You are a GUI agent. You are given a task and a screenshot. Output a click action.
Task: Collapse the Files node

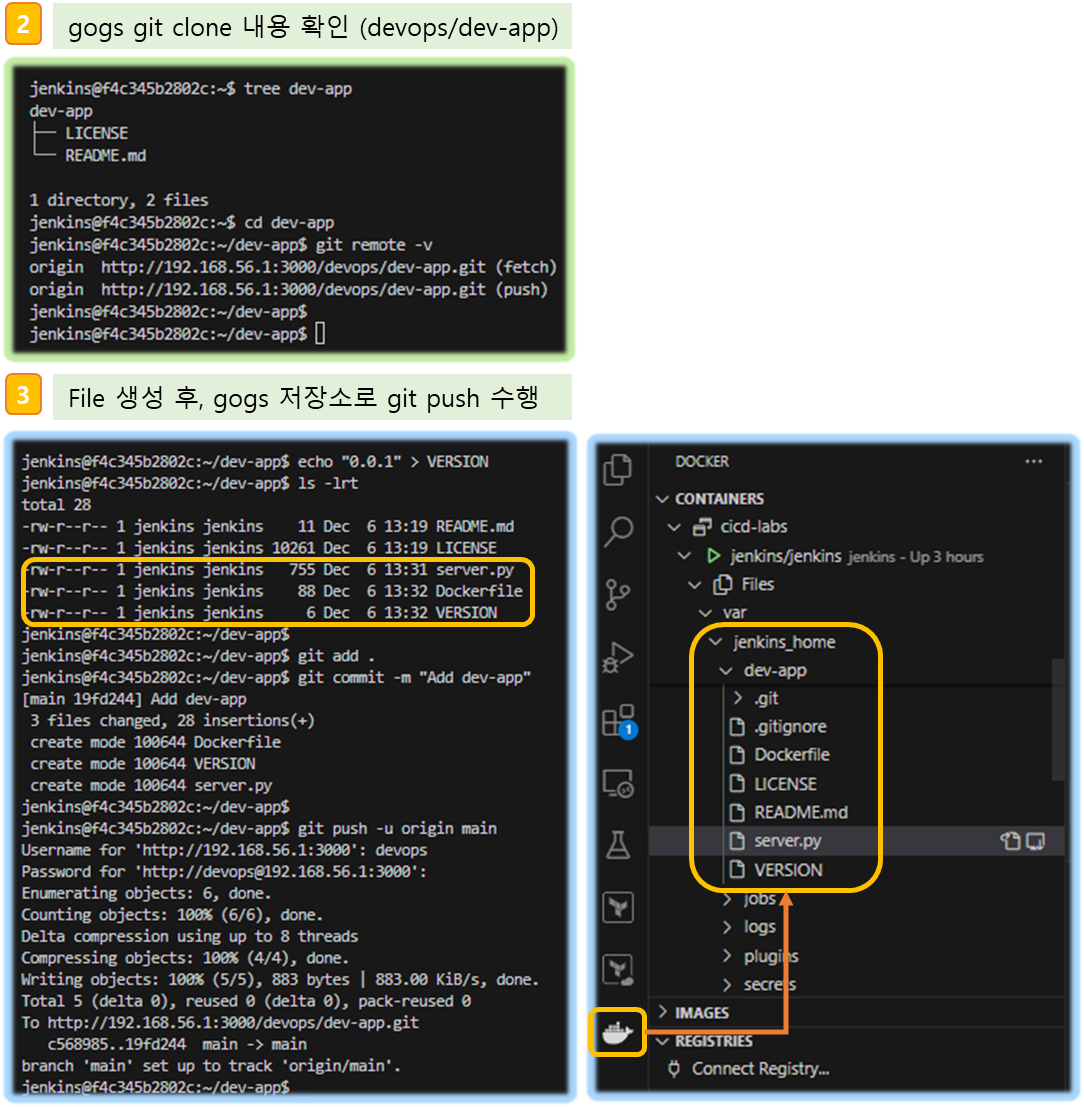click(695, 585)
